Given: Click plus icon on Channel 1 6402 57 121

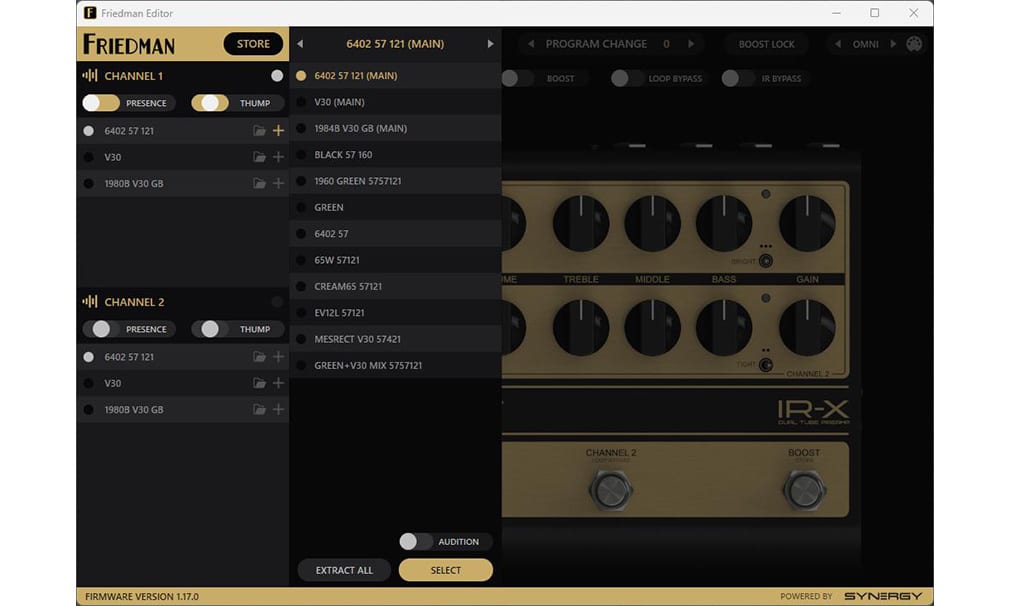Looking at the screenshot, I should coord(278,131).
